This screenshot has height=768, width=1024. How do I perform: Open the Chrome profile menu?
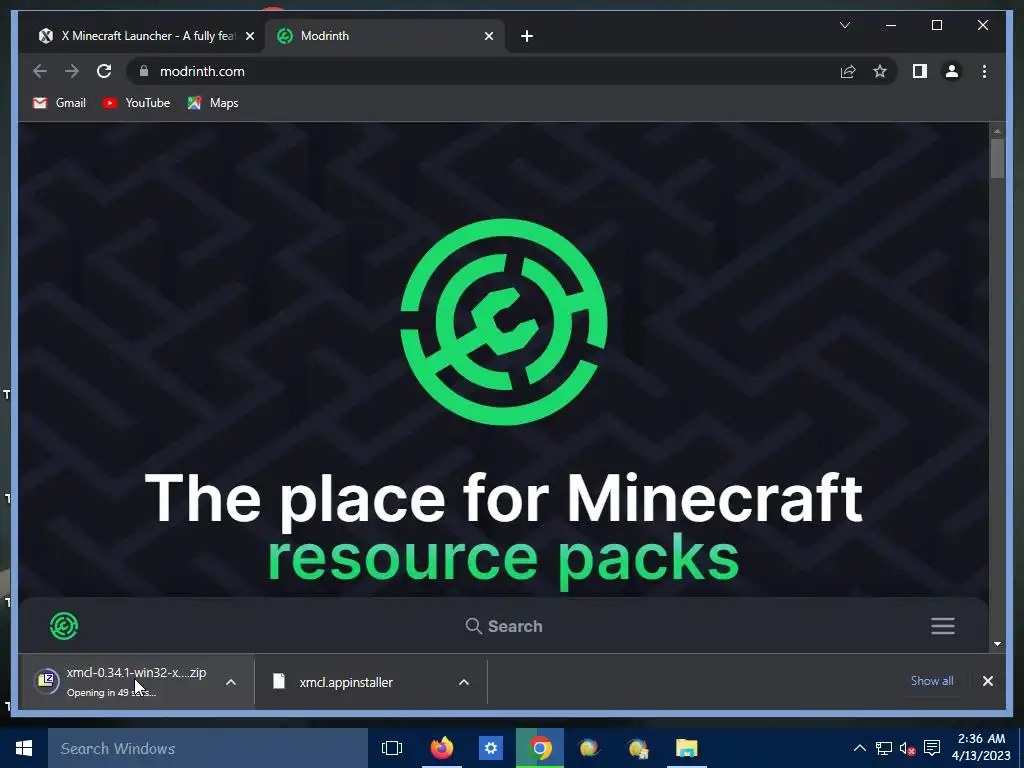click(952, 71)
